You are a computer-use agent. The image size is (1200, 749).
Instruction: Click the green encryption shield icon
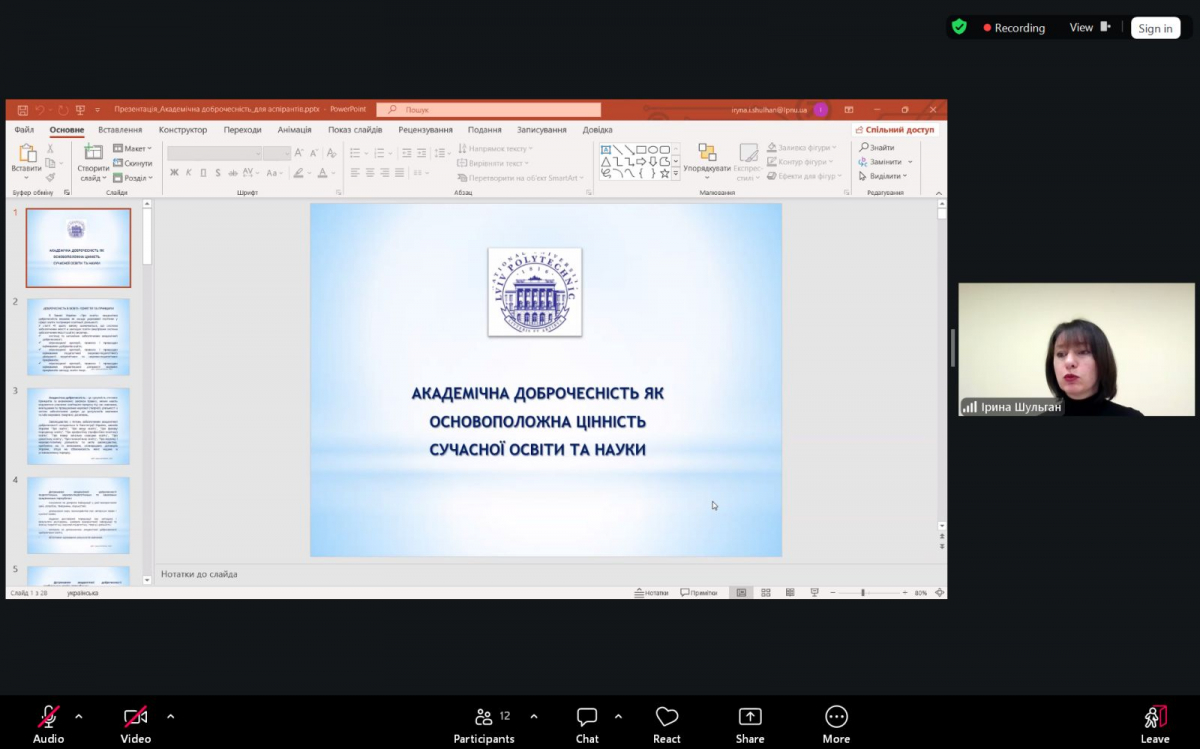click(959, 27)
